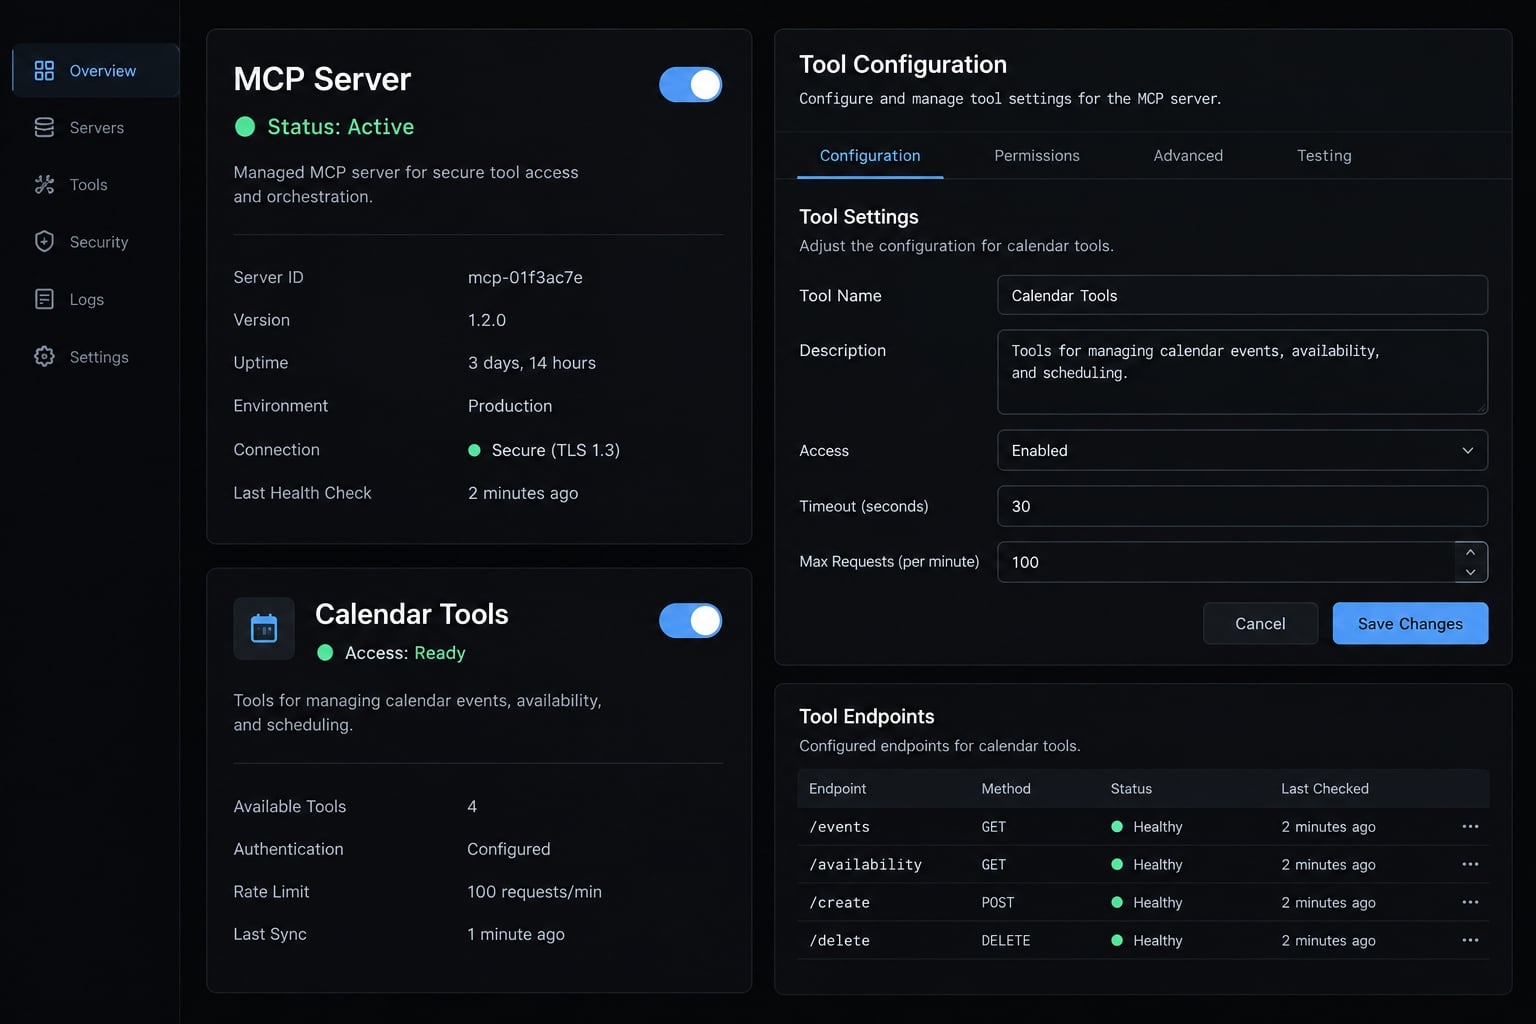Click the Endpoint column header
This screenshot has height=1024, width=1536.
click(x=837, y=789)
